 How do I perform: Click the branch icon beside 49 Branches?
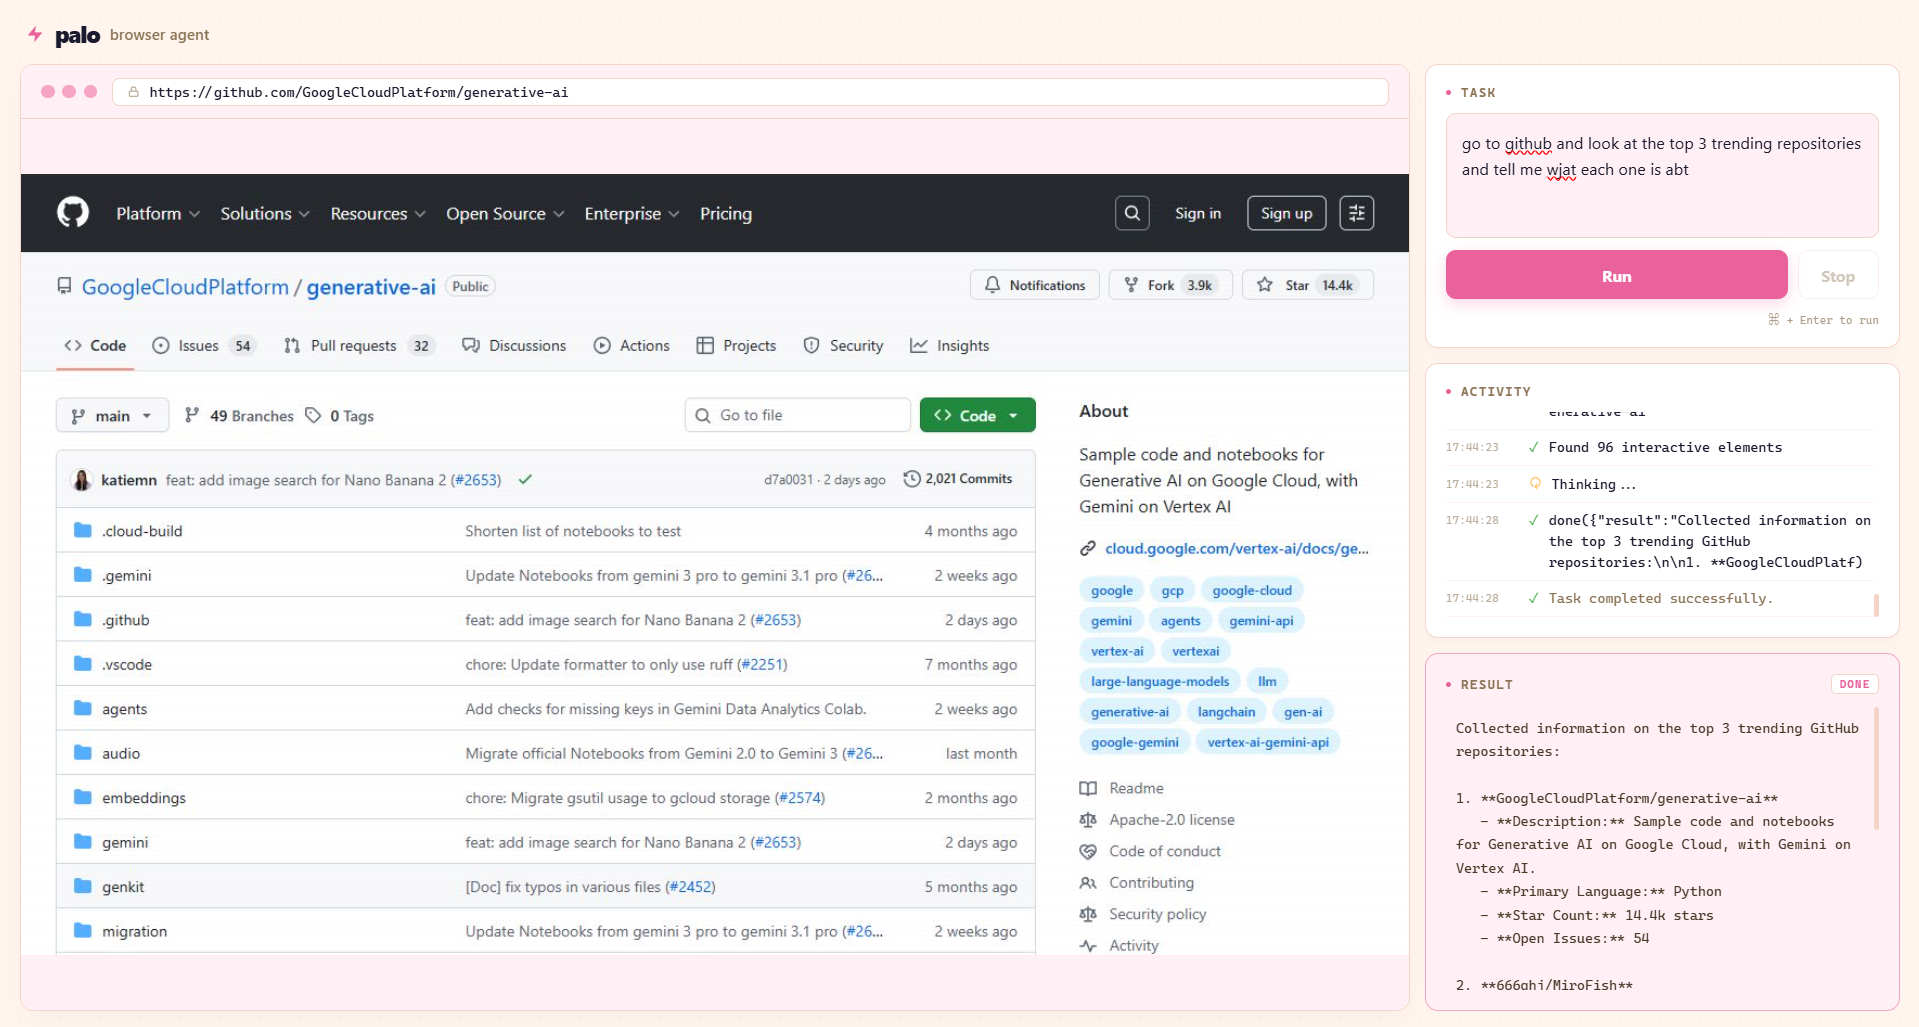(x=192, y=415)
